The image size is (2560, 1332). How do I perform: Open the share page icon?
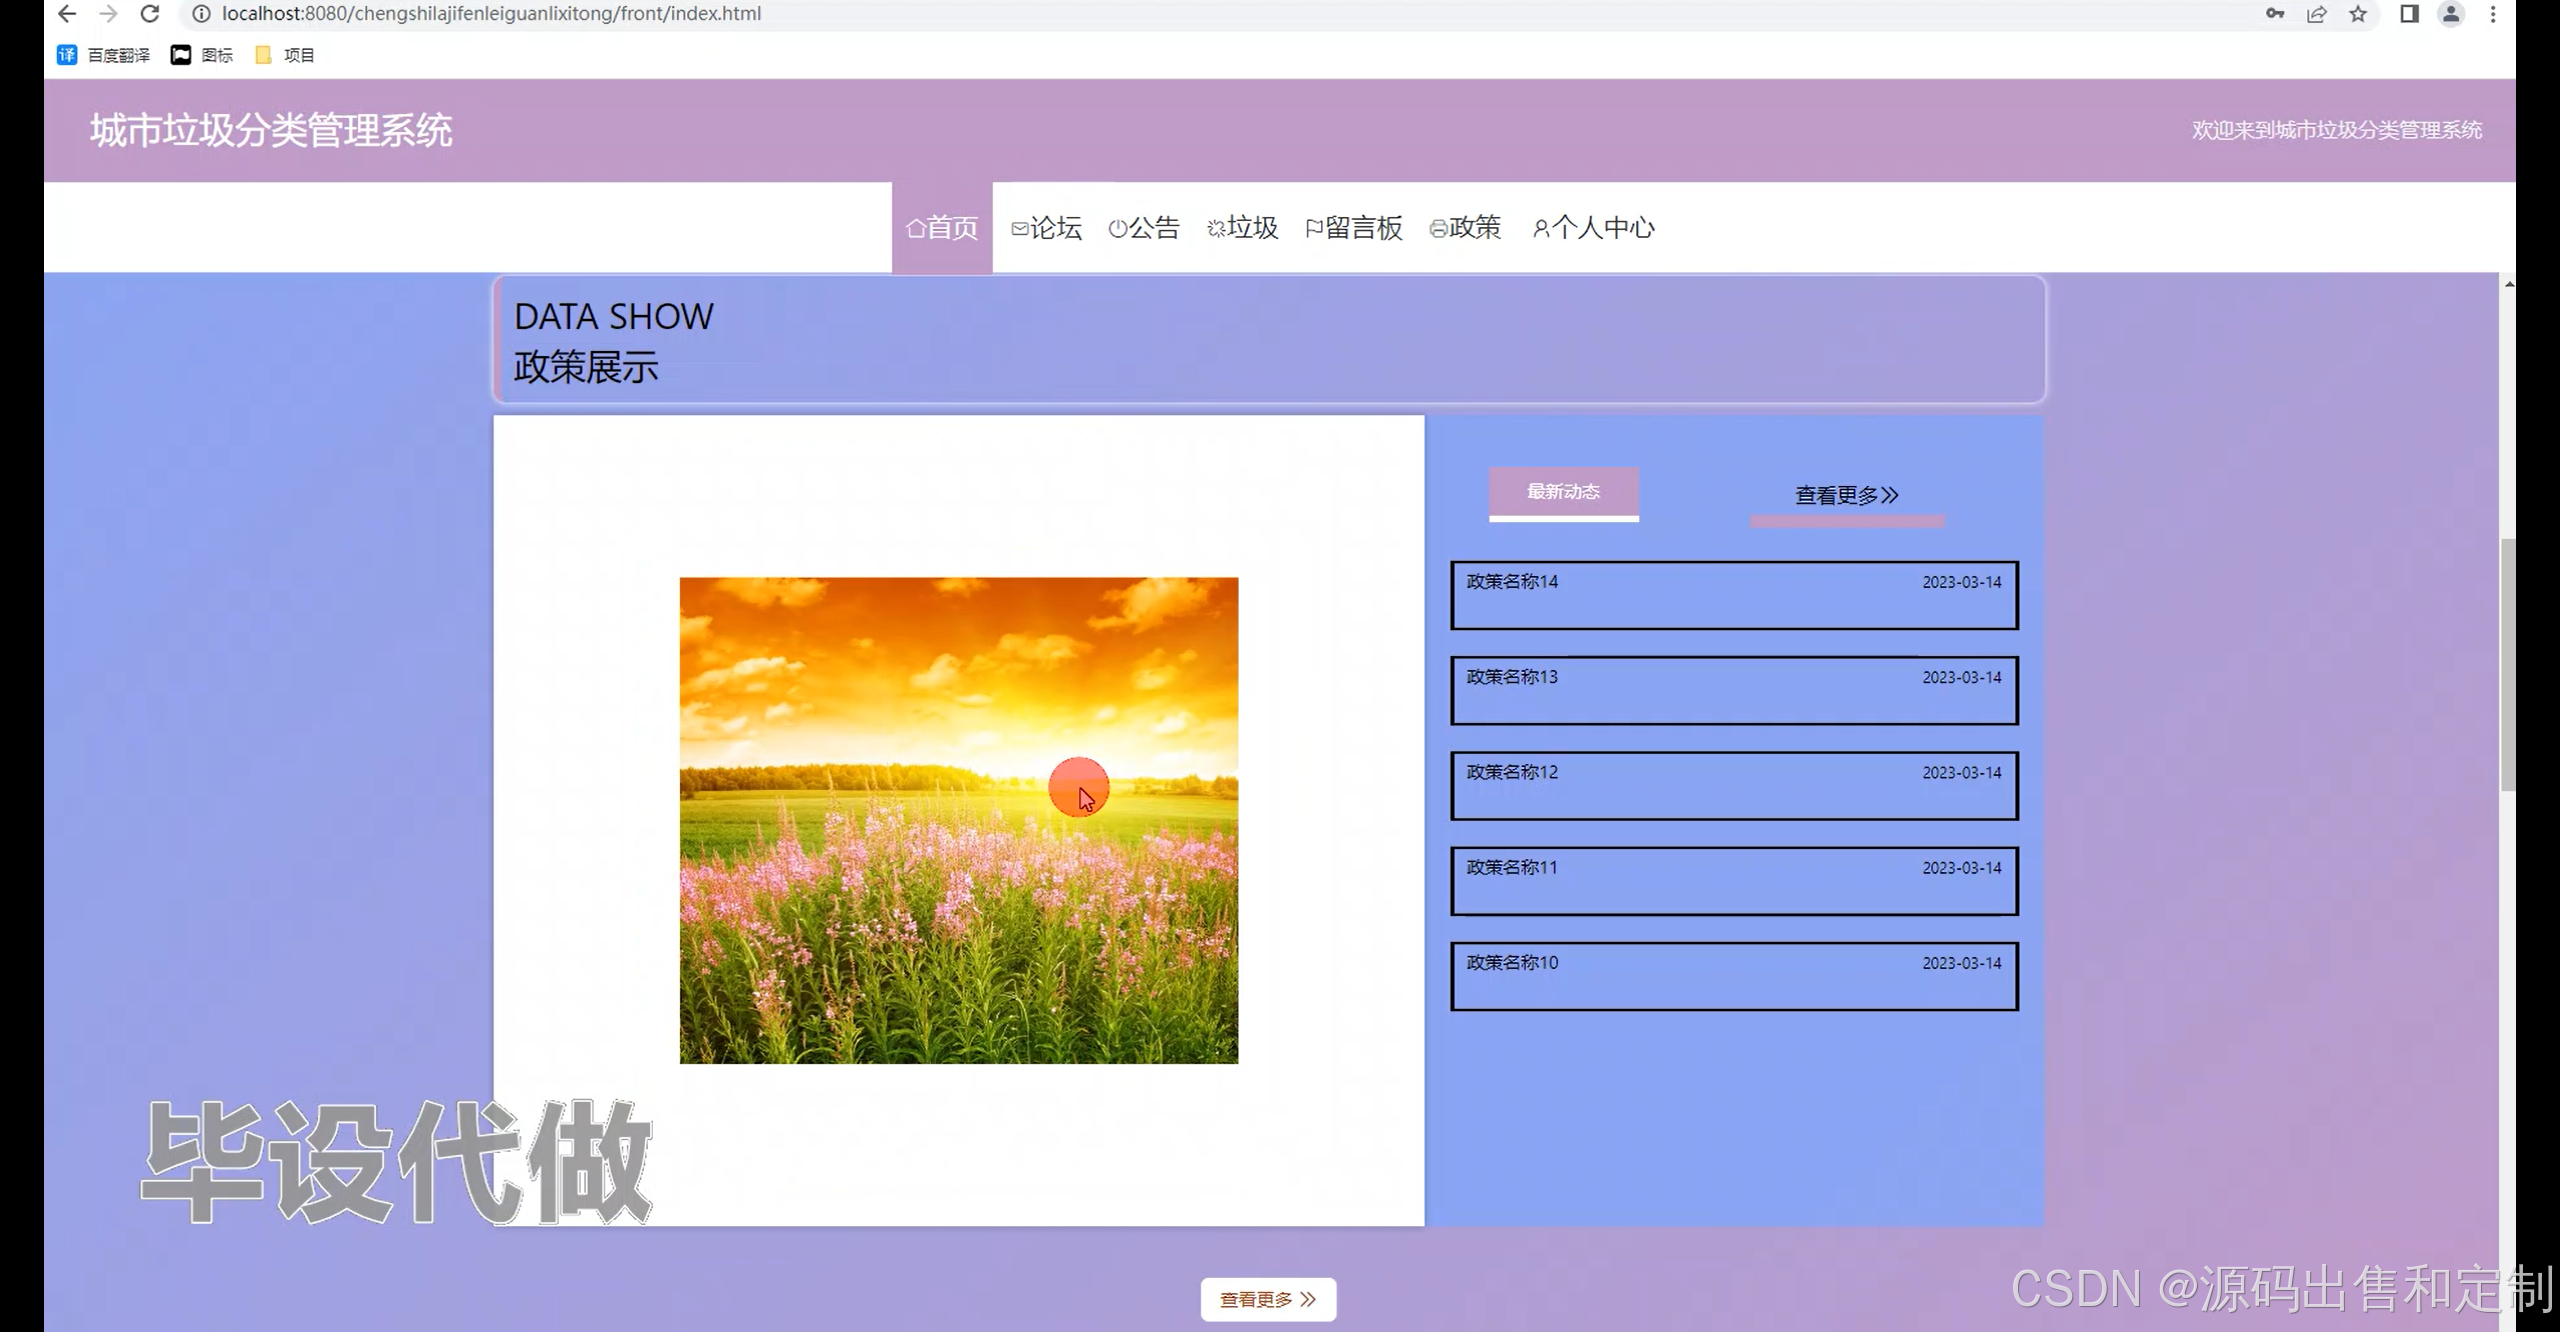2316,14
